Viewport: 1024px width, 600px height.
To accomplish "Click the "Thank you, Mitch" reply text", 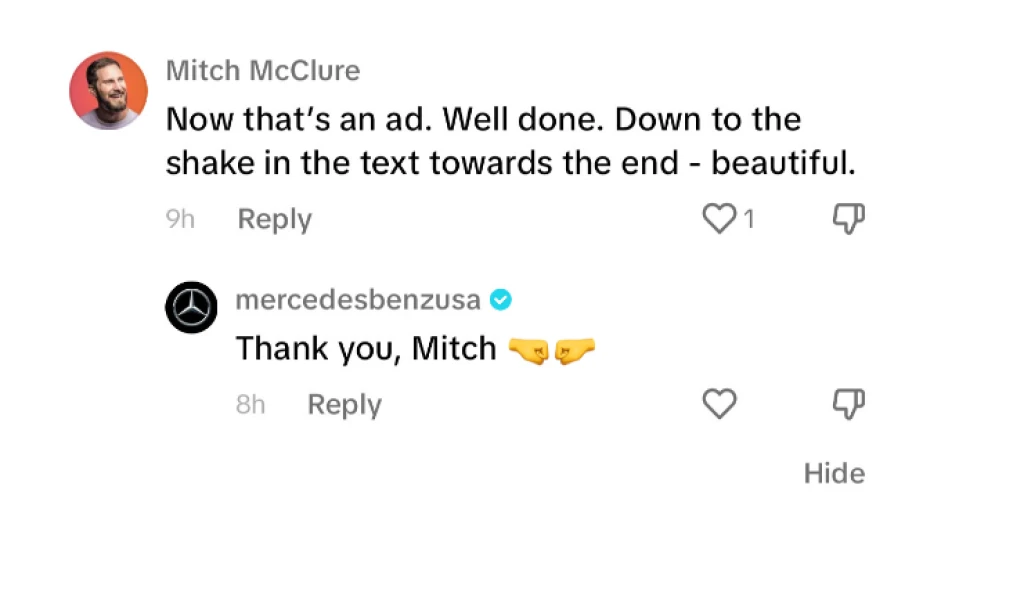I will [x=366, y=349].
